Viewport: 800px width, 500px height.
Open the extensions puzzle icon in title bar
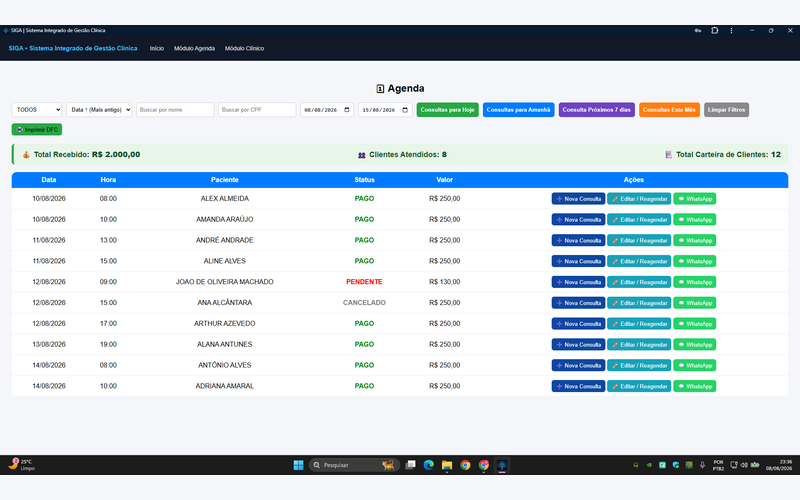click(x=715, y=31)
